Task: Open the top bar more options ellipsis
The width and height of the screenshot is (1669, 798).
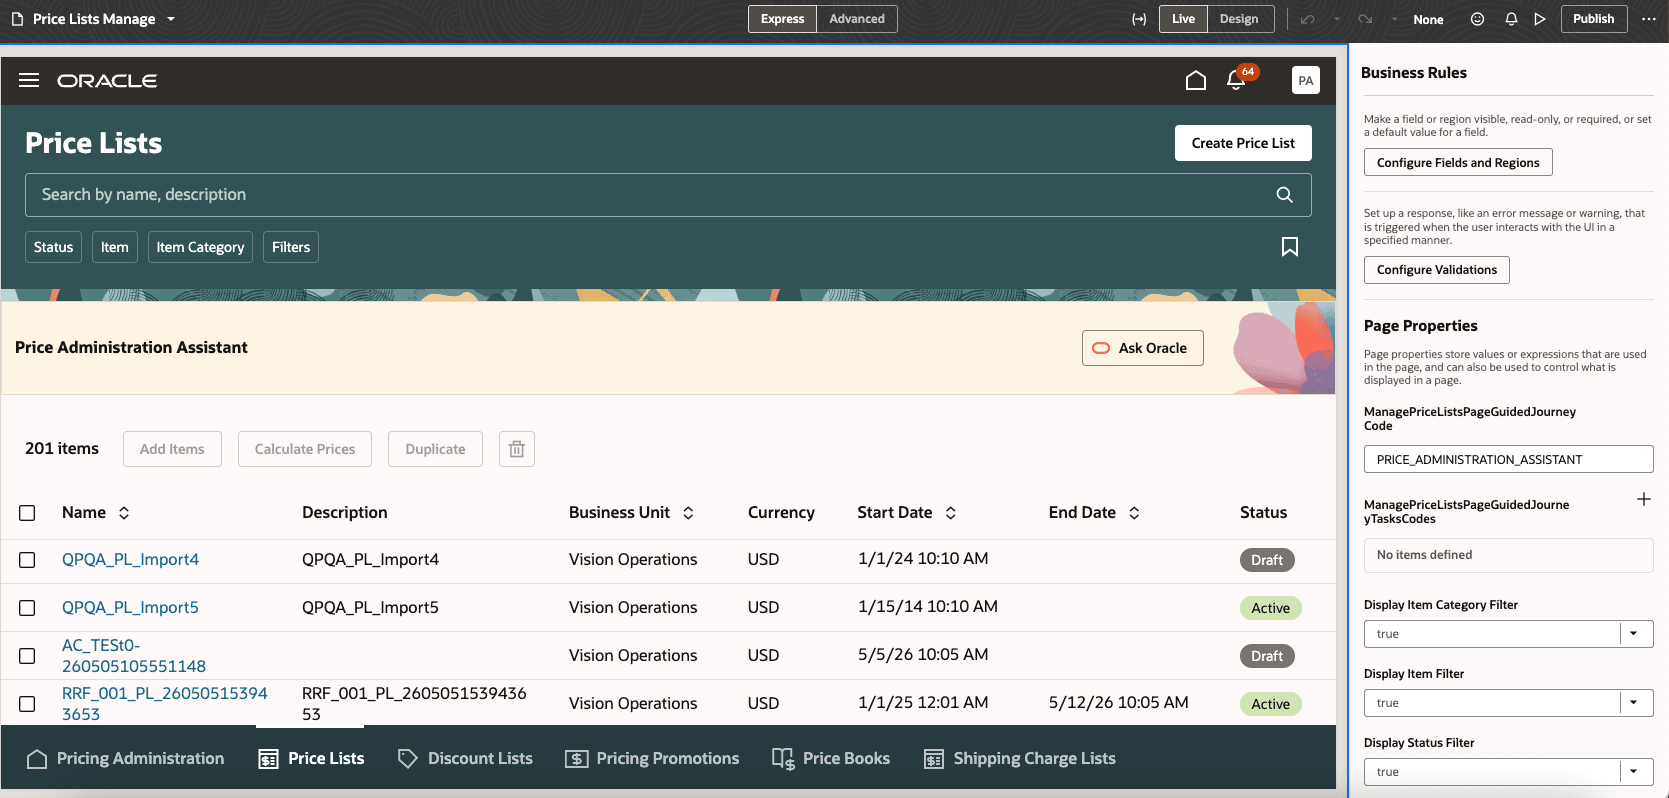Action: click(1649, 19)
